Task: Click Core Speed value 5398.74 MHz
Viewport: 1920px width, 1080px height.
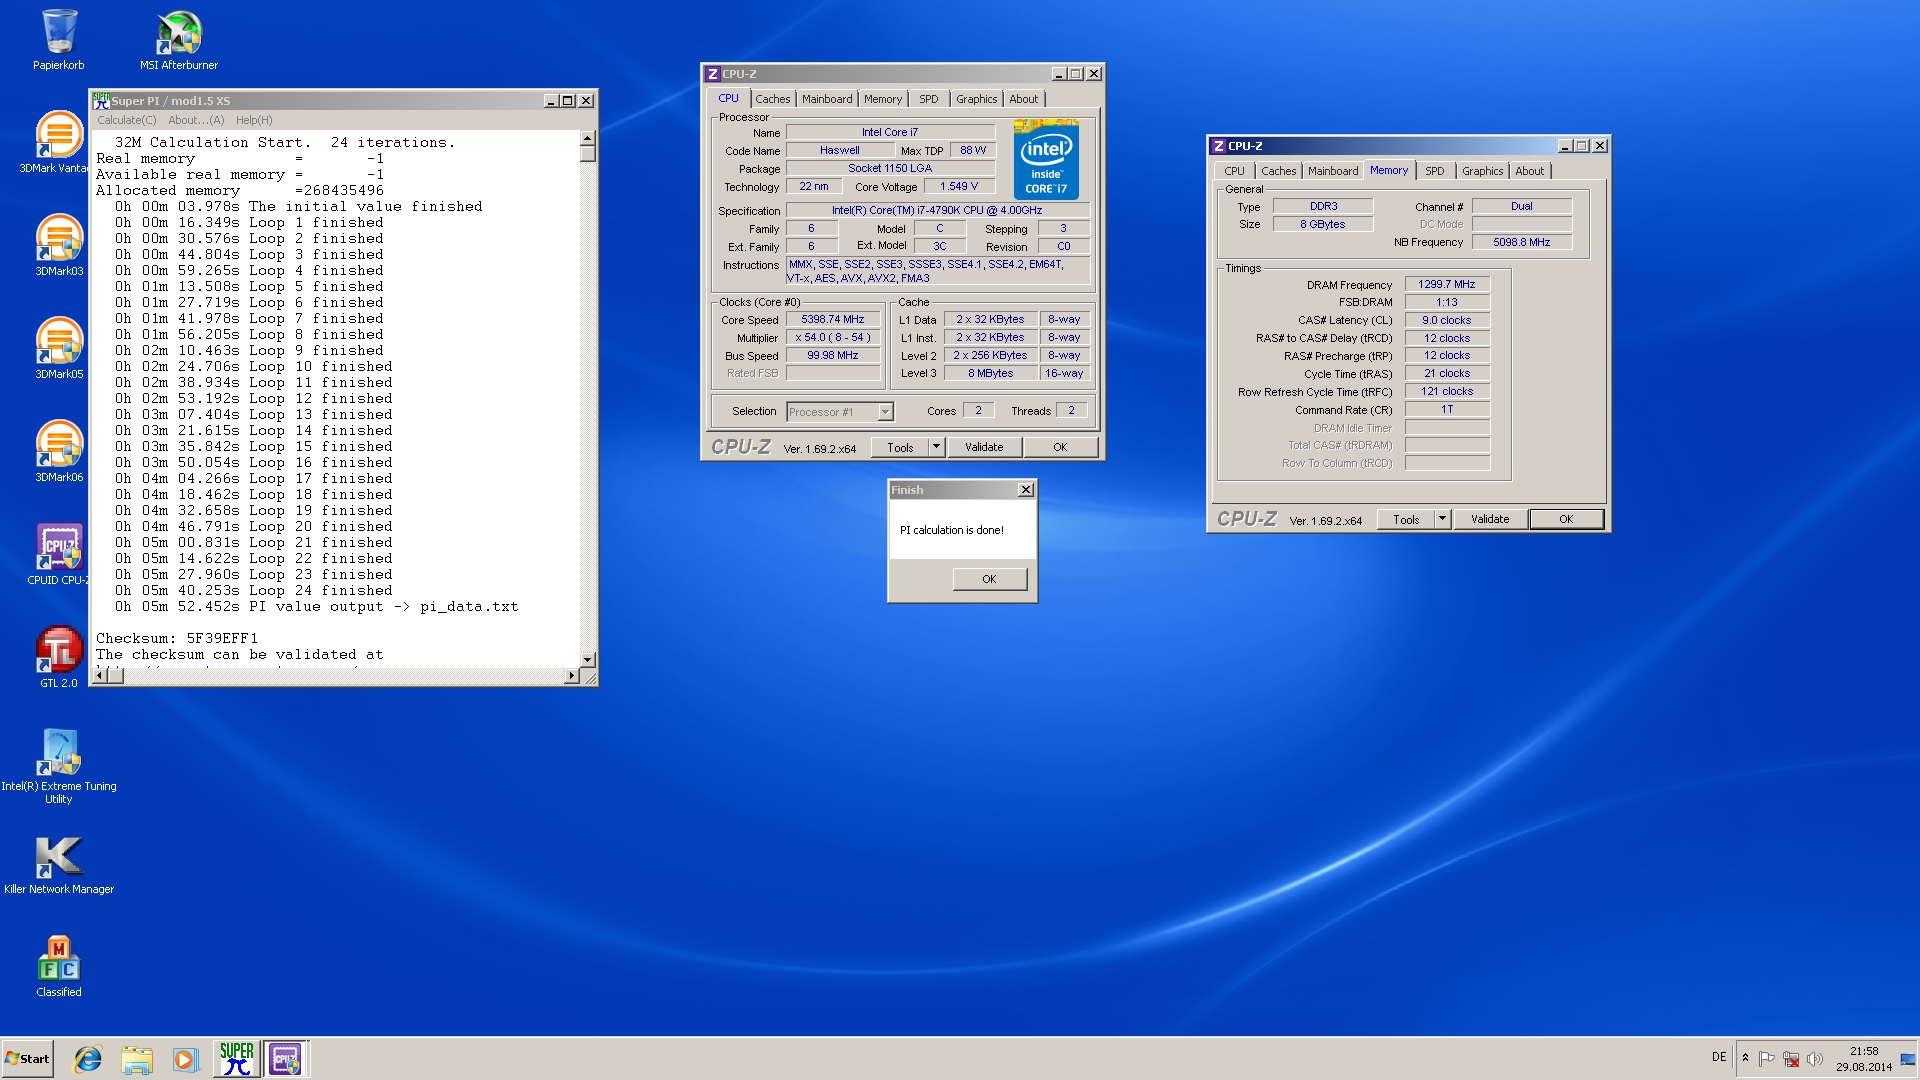Action: pyautogui.click(x=833, y=319)
